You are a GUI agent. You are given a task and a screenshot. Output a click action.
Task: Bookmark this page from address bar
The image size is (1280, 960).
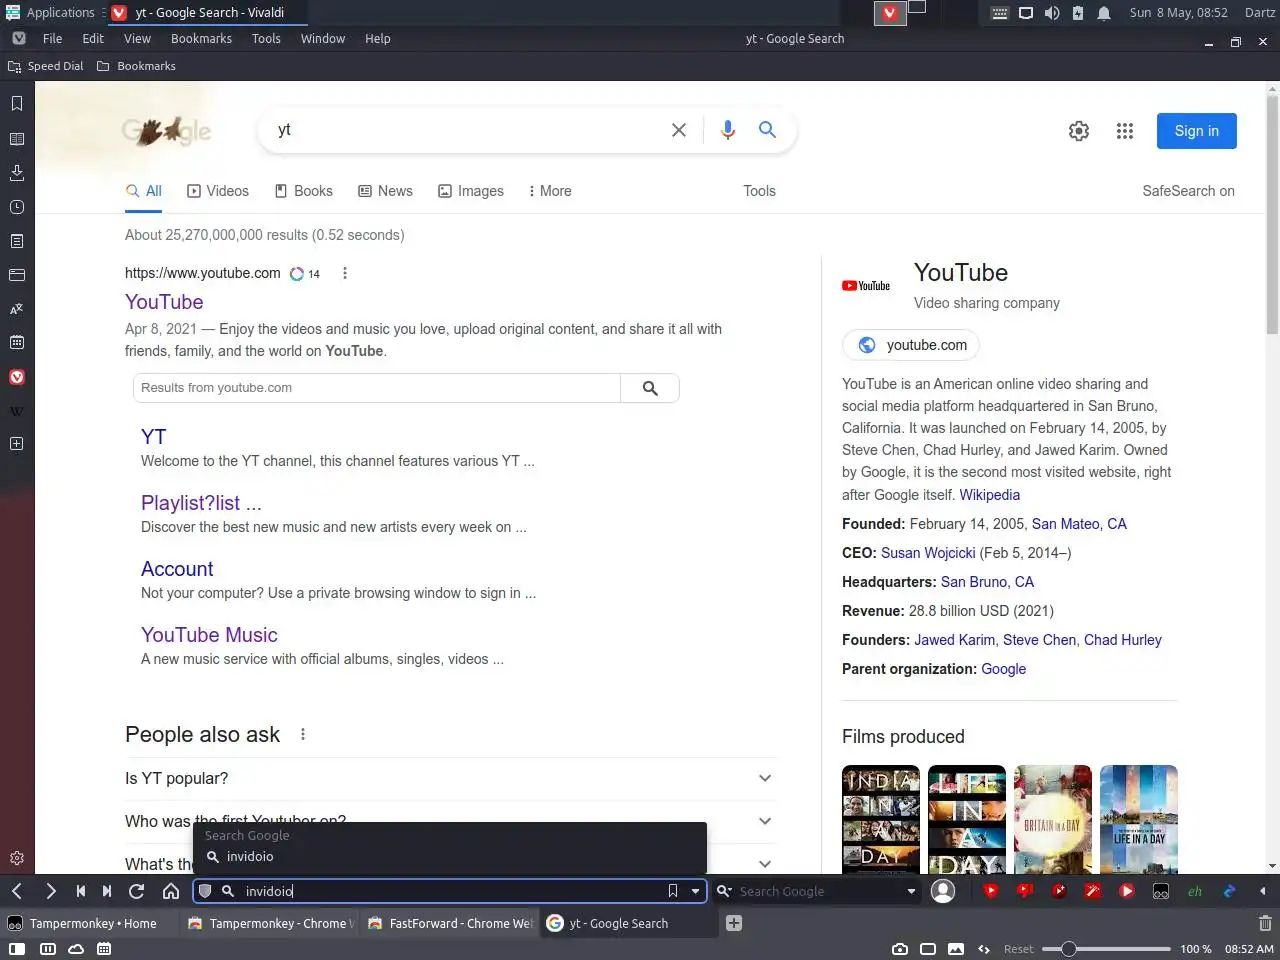click(x=673, y=891)
